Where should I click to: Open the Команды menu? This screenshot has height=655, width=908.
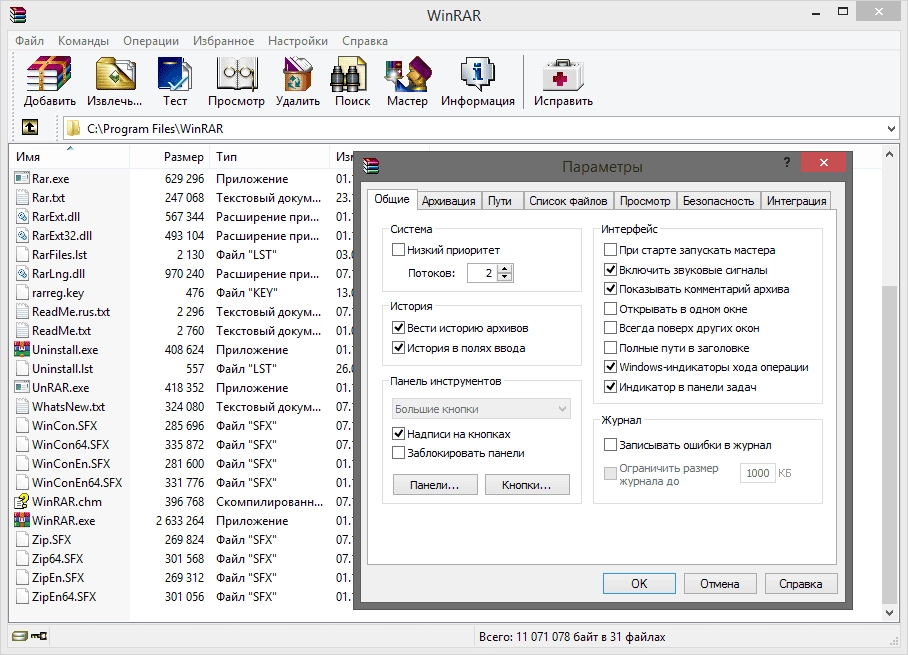click(x=83, y=41)
